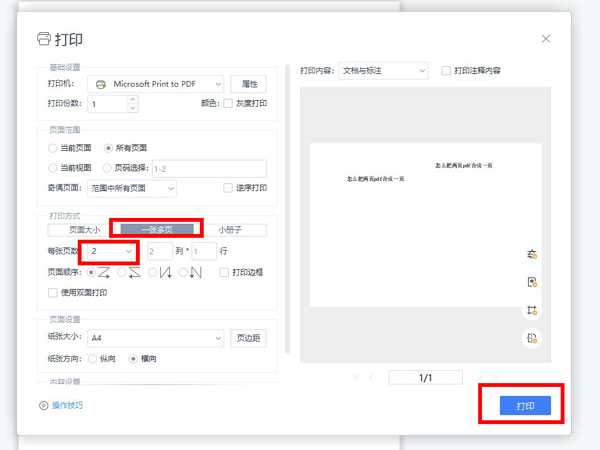Choose the vertical downward page order option

152,272
